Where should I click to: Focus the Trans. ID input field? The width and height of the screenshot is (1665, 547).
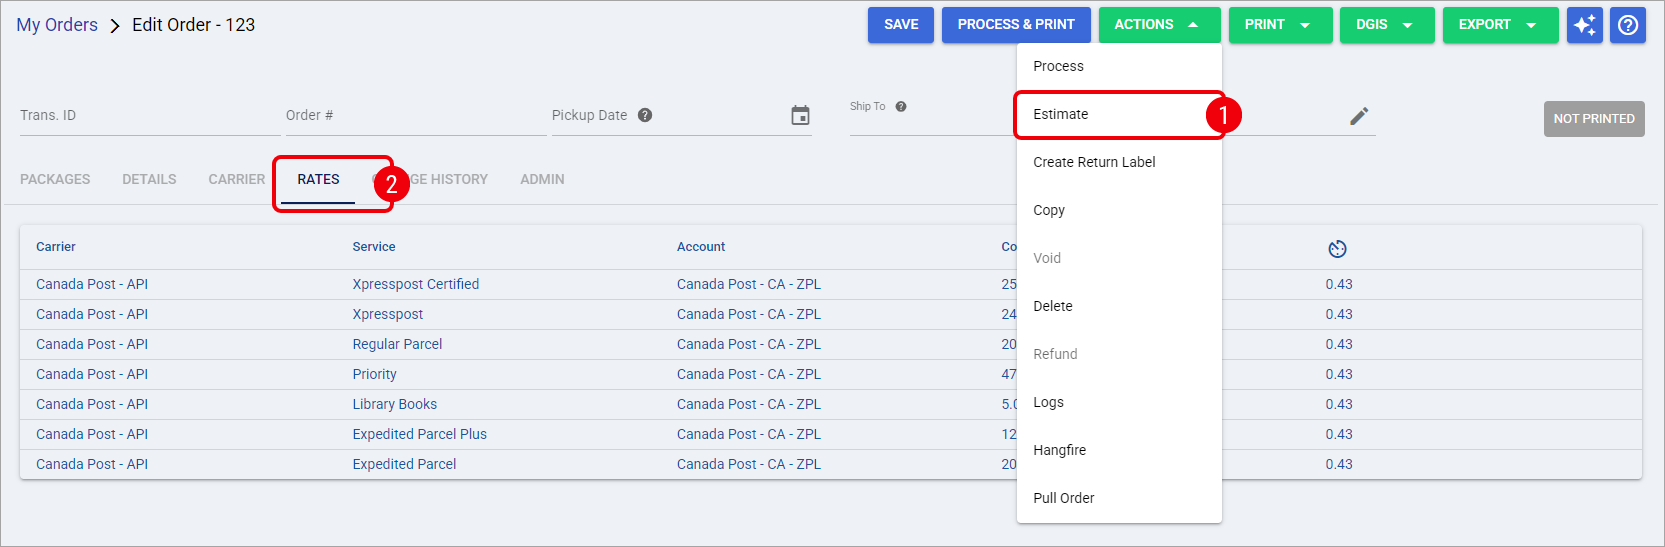tap(150, 115)
